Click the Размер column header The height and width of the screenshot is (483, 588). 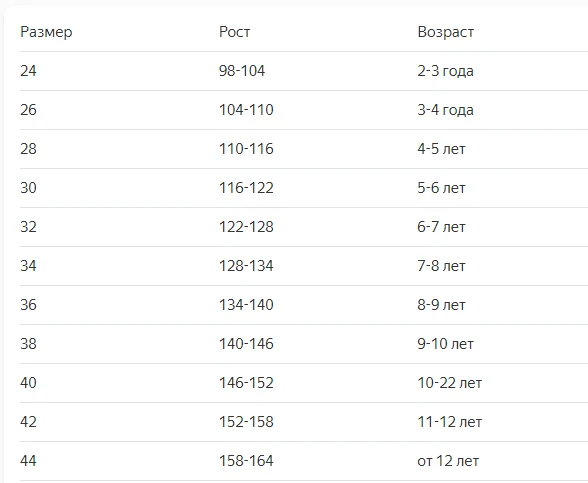pyautogui.click(x=46, y=32)
